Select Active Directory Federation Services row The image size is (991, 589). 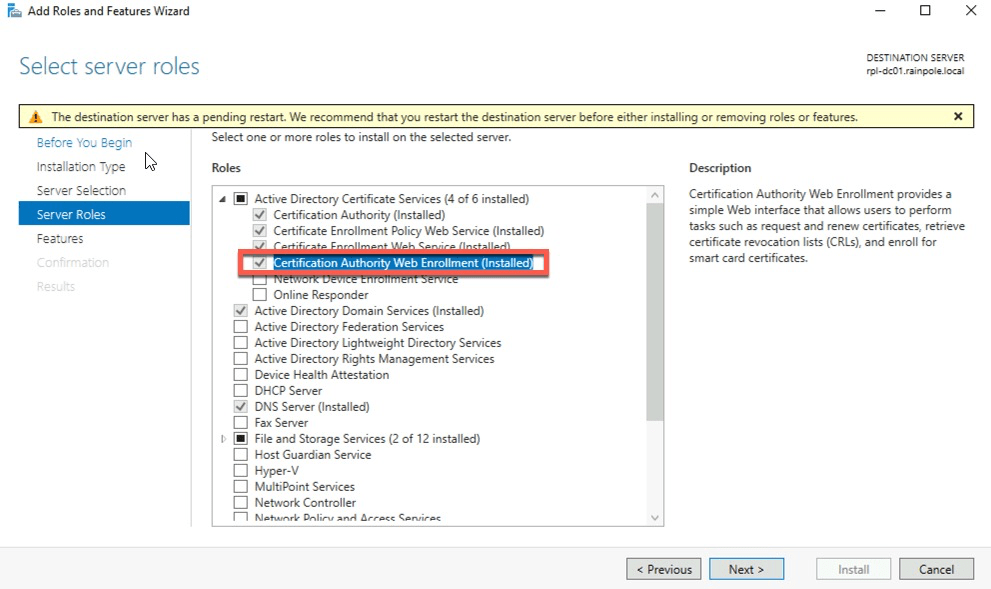pyautogui.click(x=348, y=327)
